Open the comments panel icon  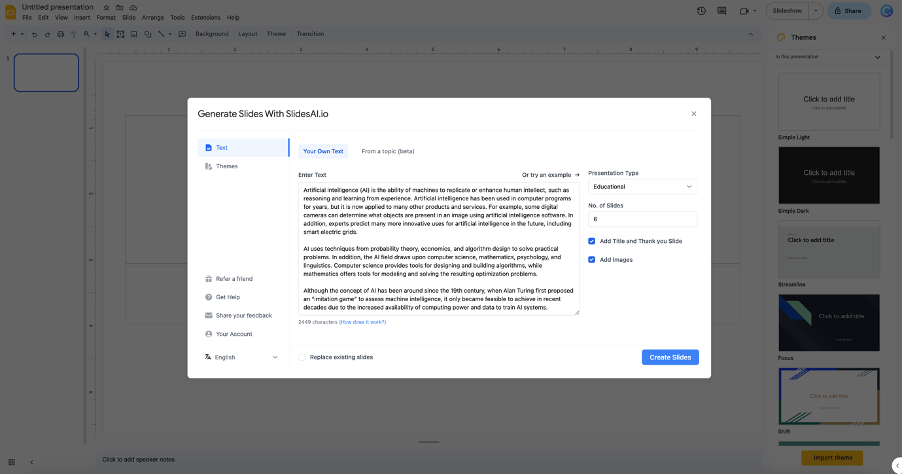(x=721, y=11)
